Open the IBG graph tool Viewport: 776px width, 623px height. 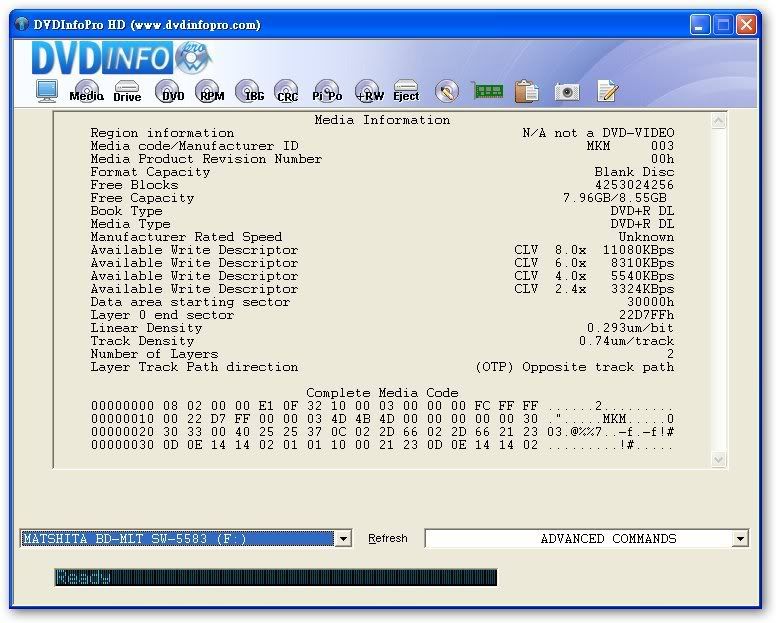tap(250, 92)
